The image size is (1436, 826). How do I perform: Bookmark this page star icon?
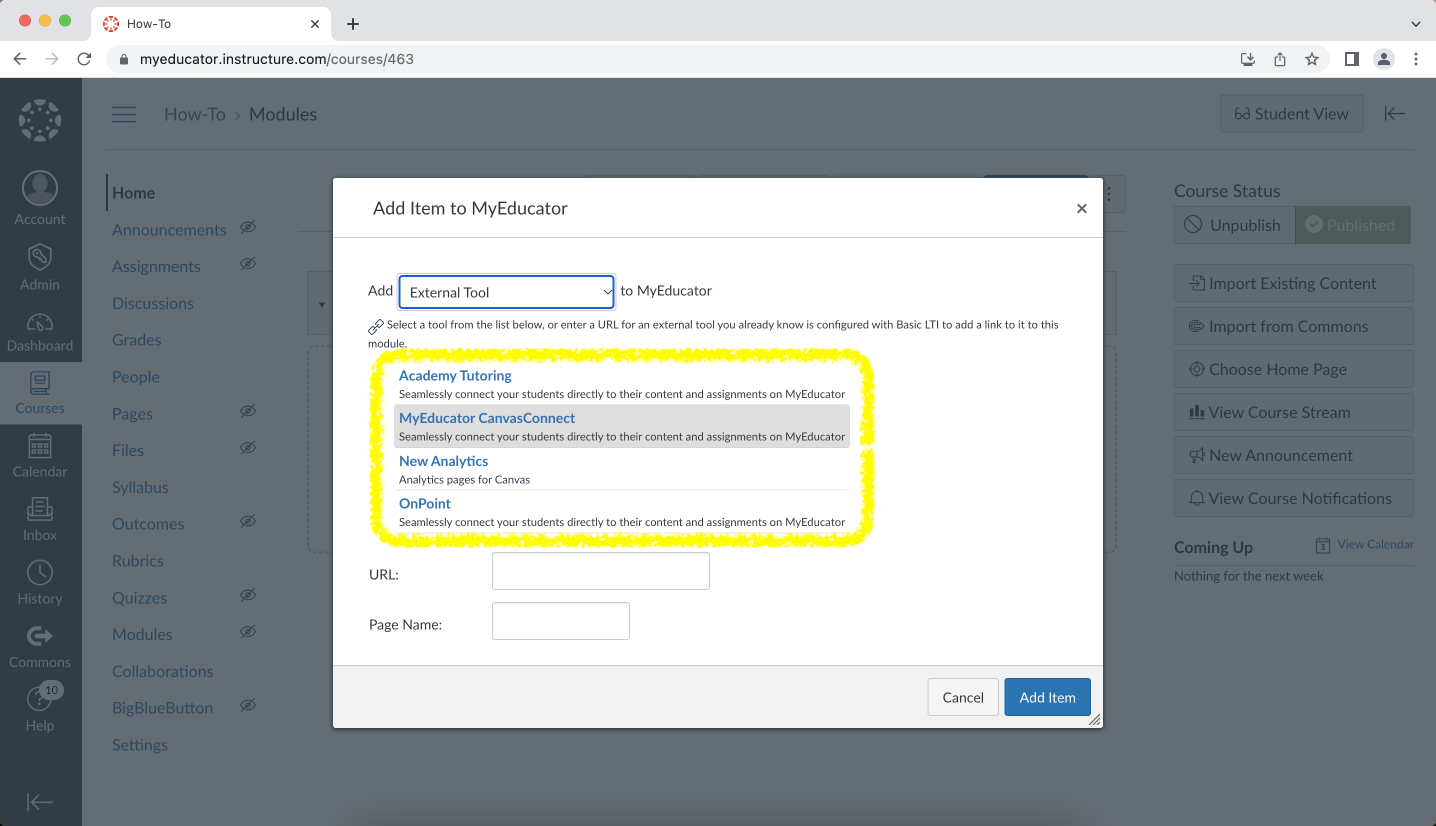1312,59
